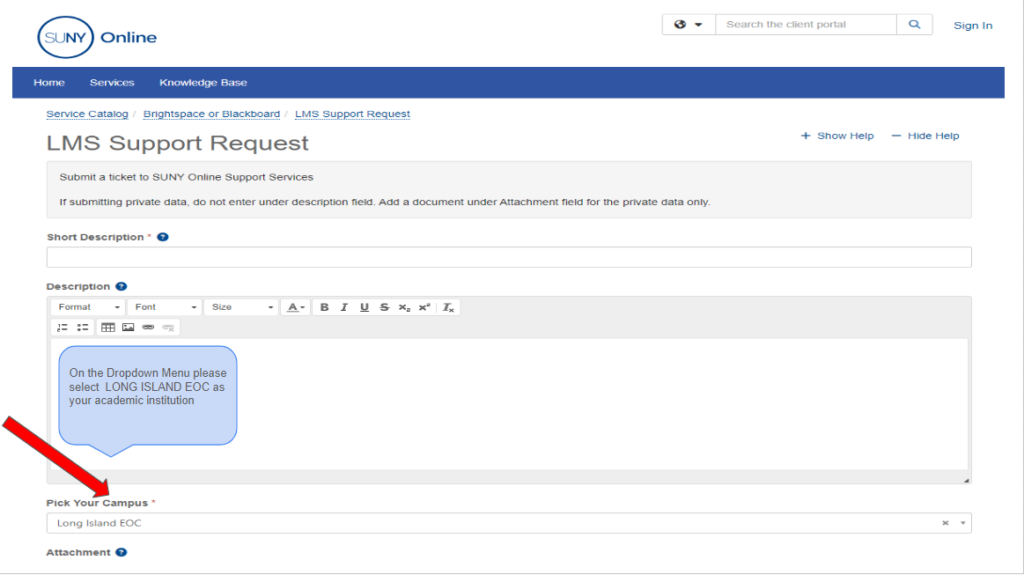Toggle underline formatting button
The image size is (1024, 575).
pos(364,307)
